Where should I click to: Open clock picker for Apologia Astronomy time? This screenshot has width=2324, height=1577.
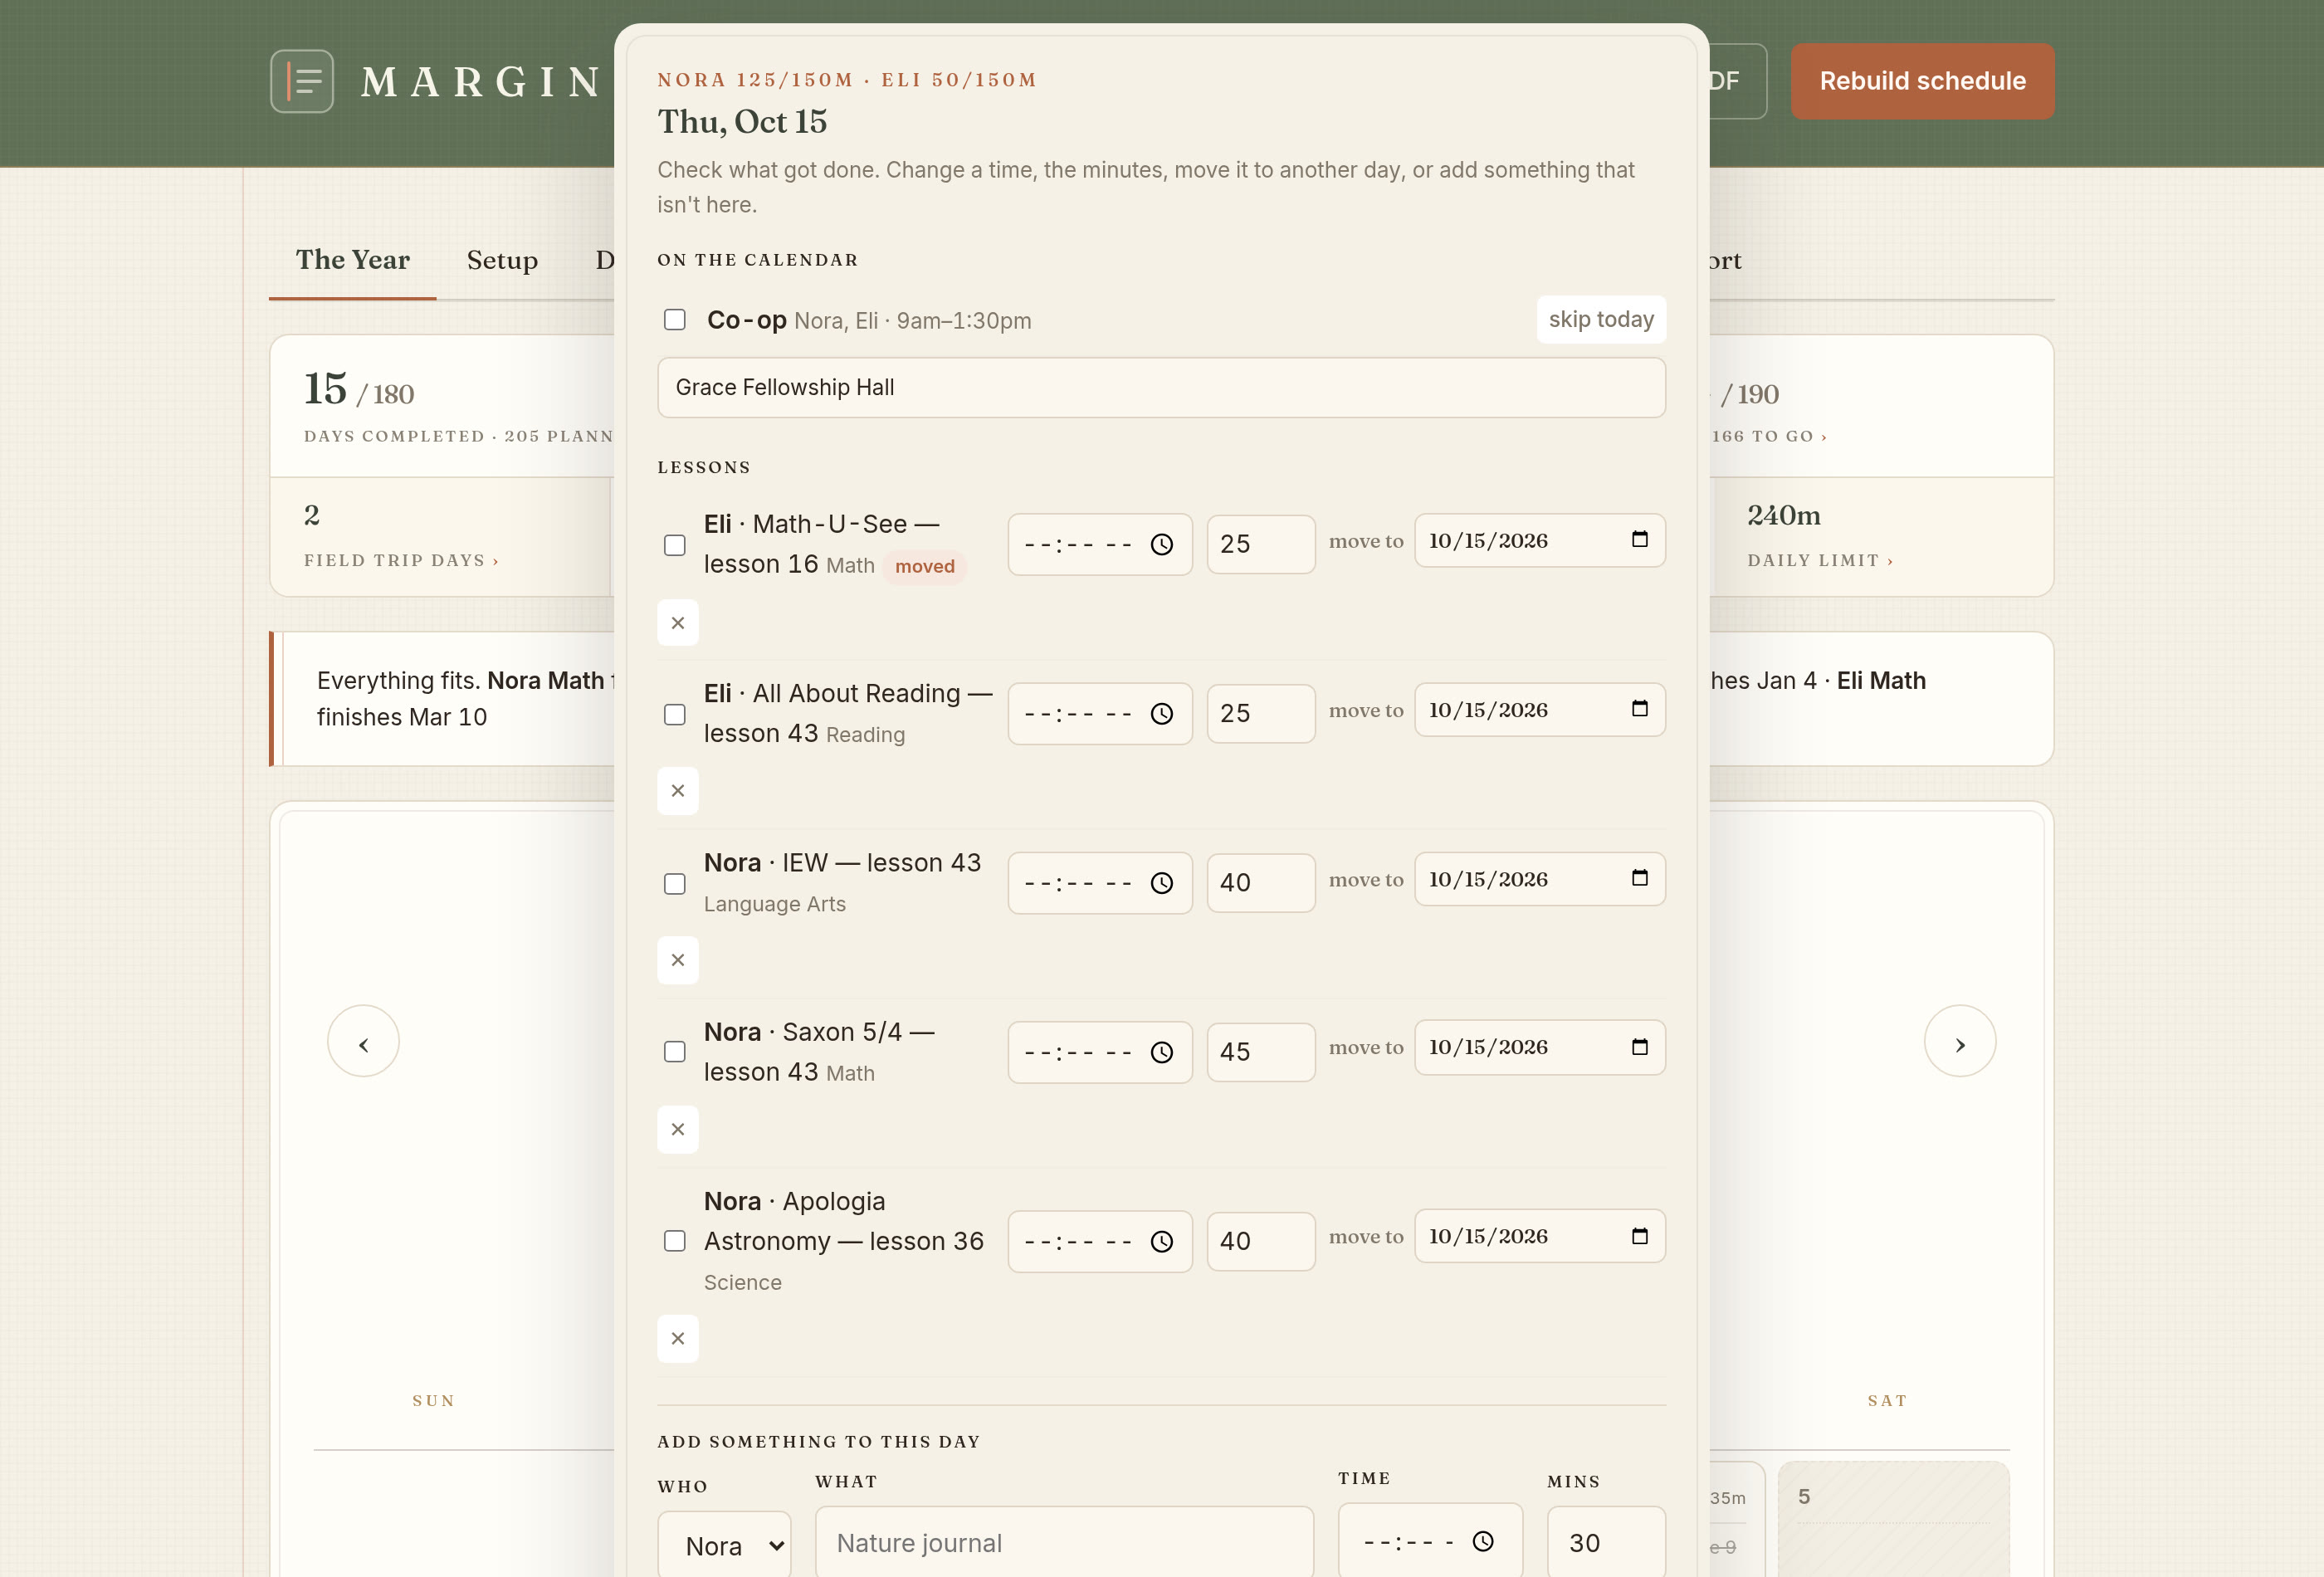coord(1161,1241)
